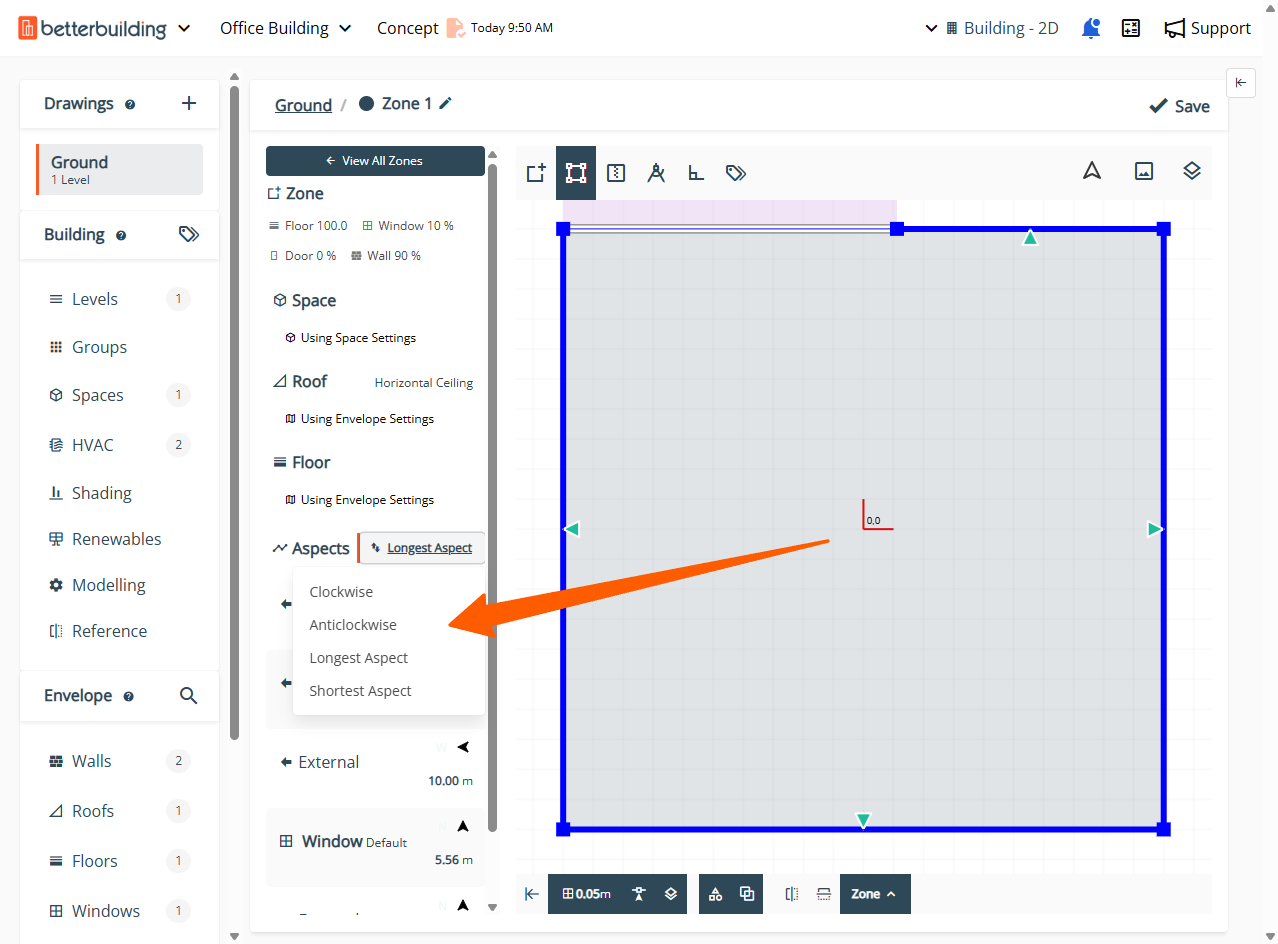Screen dimensions: 1278x944
Task: Open the background image tool
Action: point(1144,171)
